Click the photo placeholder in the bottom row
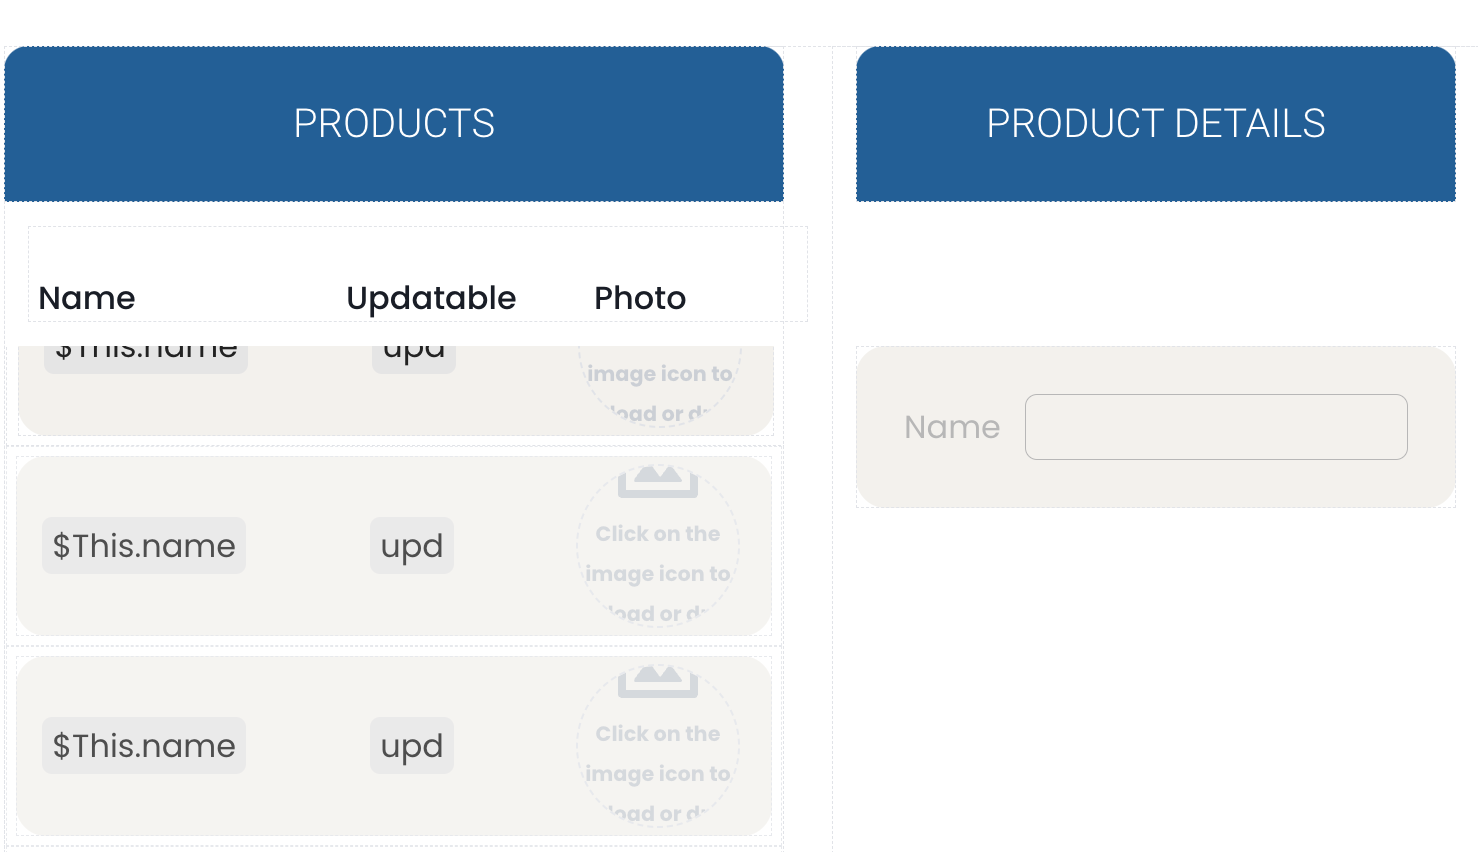 657,760
